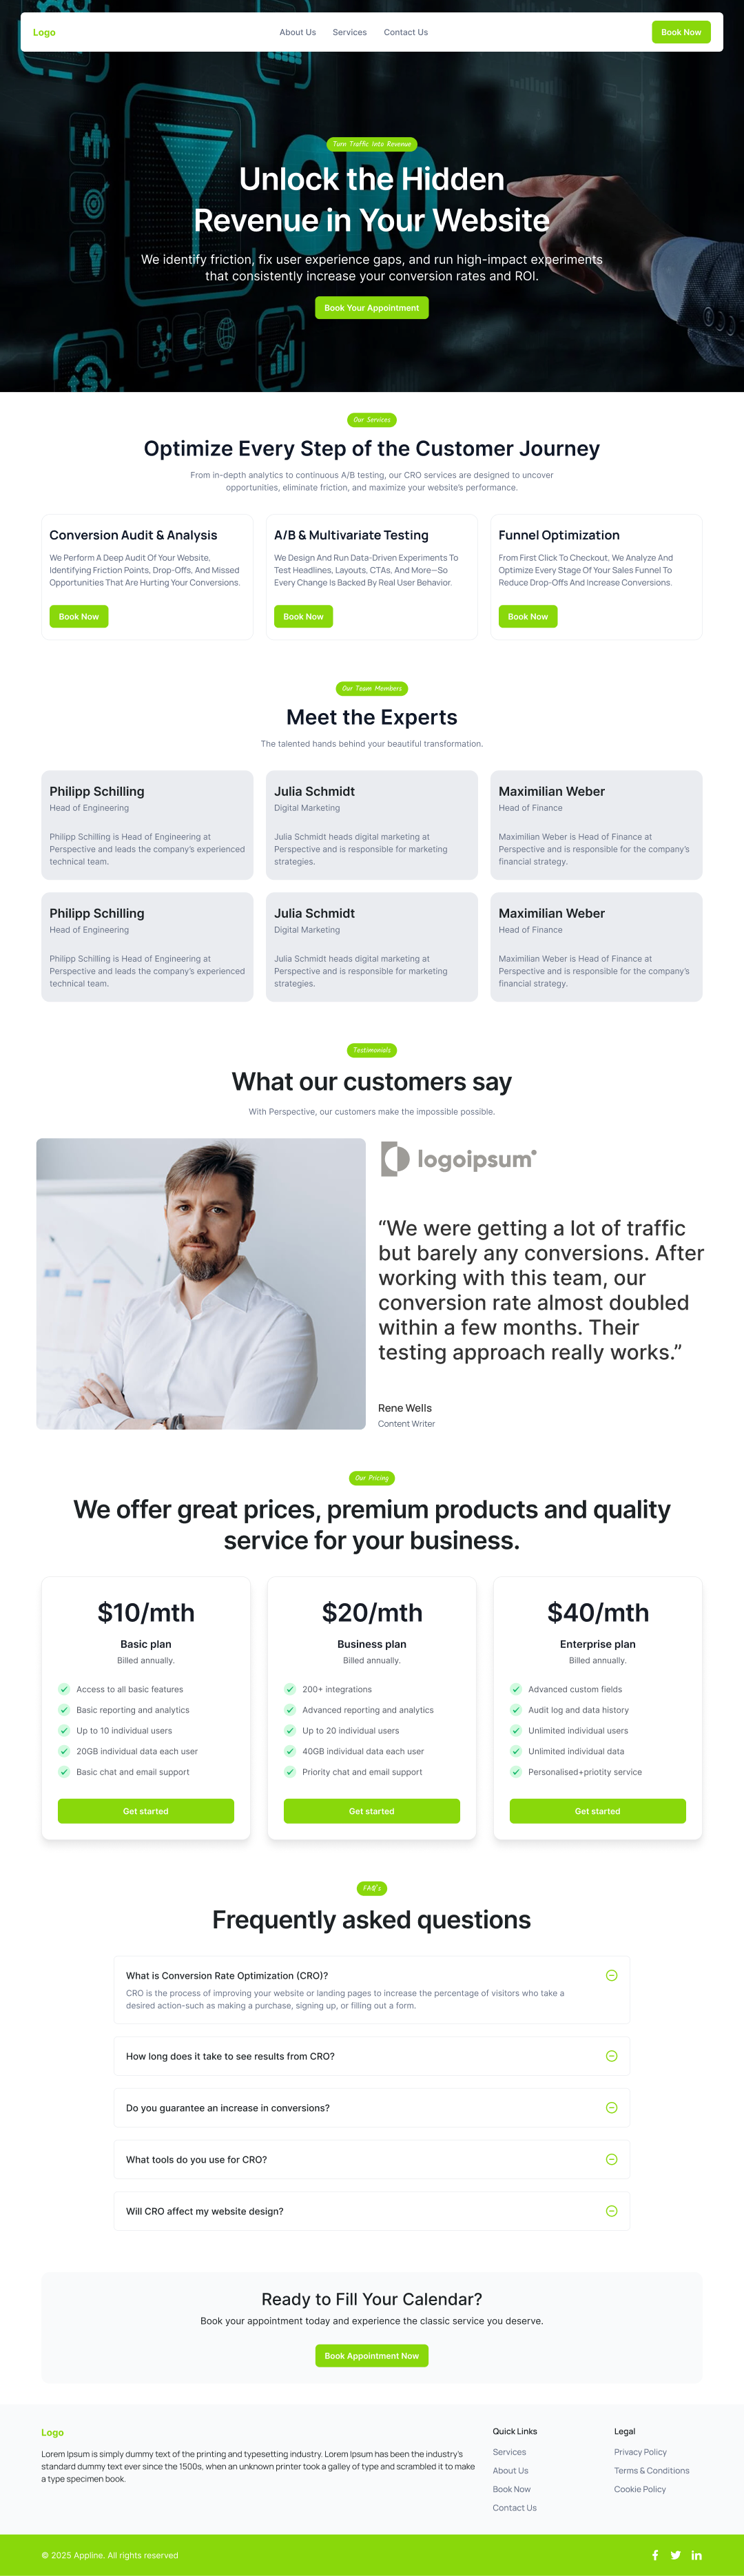The image size is (744, 2576).
Task: Collapse the 'What is Conversion Rate Optimization' FAQ
Action: [x=611, y=1975]
